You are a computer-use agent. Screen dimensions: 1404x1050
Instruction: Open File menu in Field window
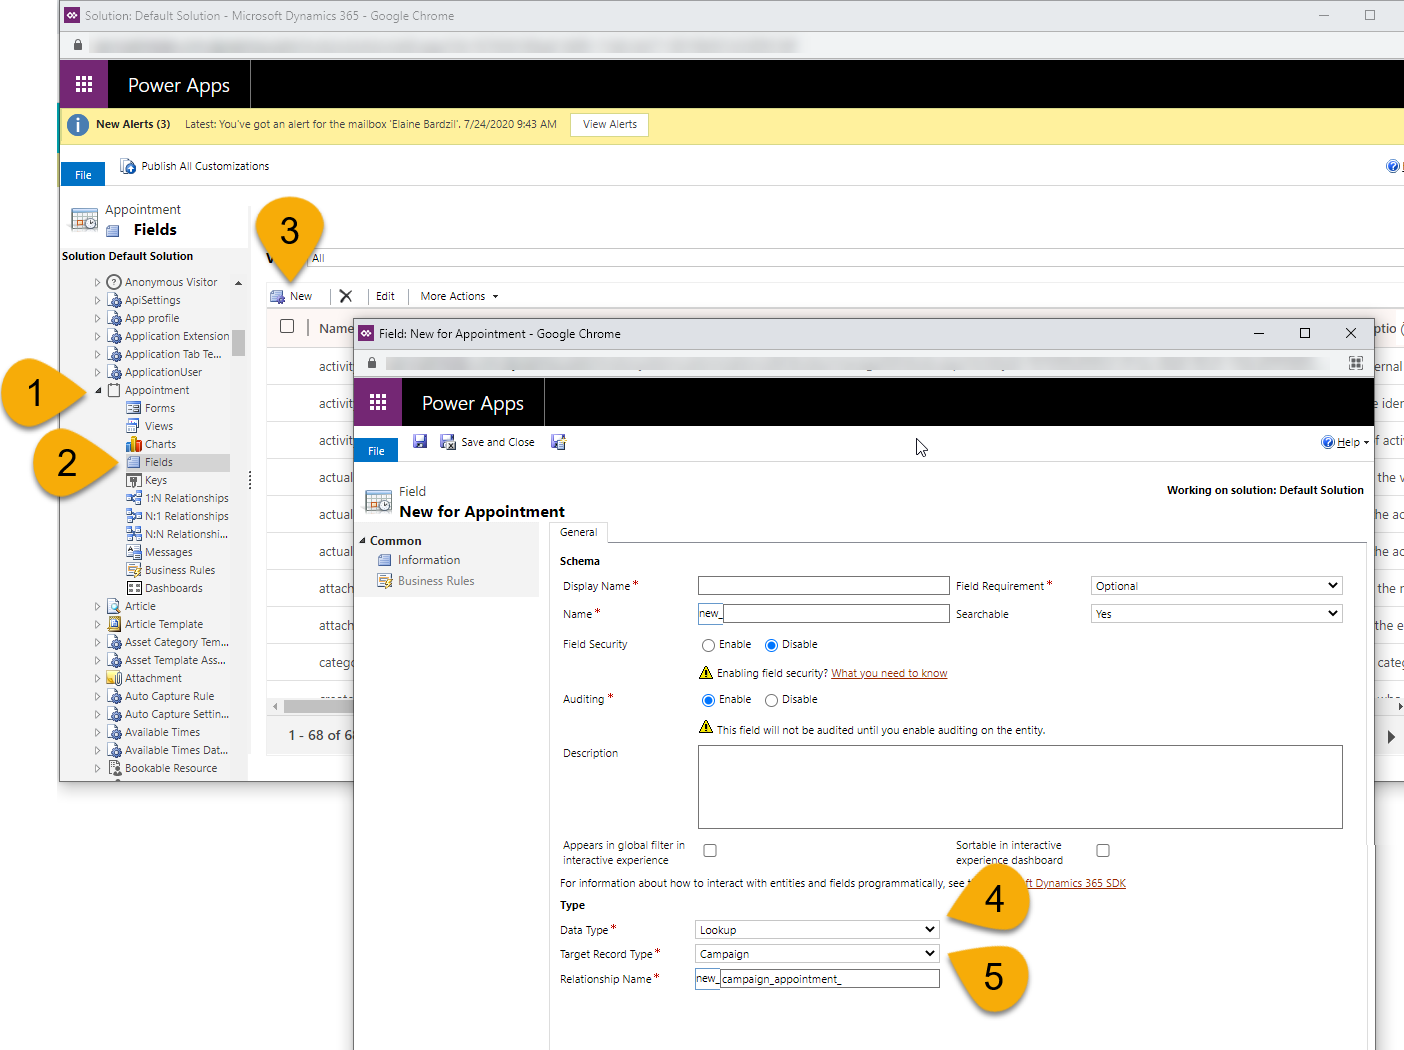(x=376, y=451)
